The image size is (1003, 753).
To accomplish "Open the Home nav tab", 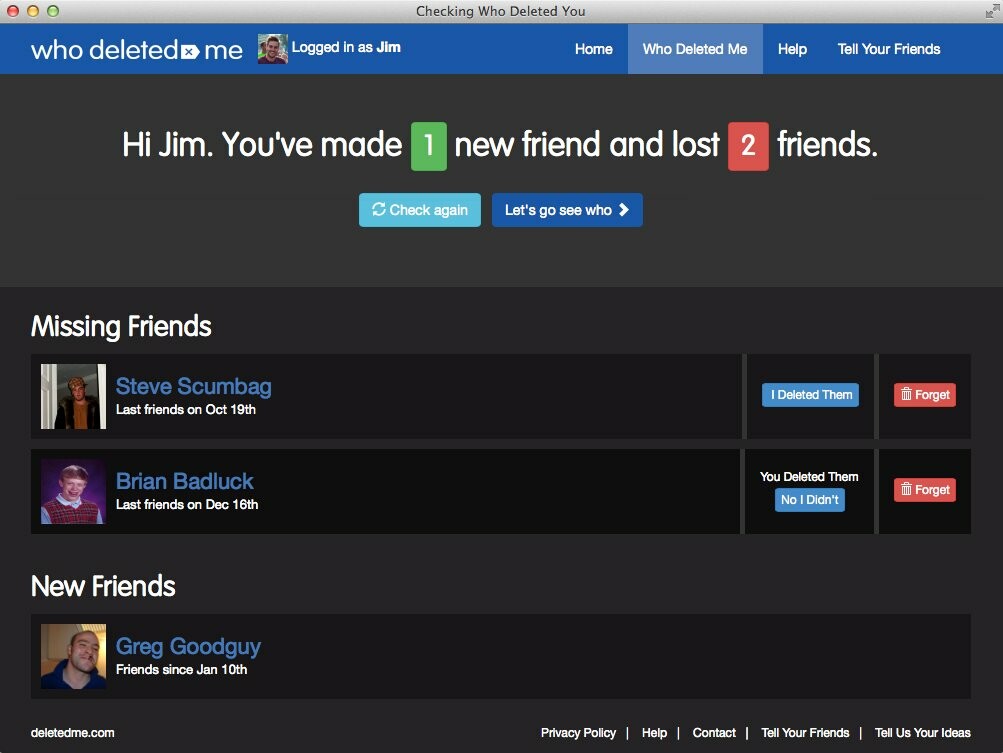I will coord(593,49).
